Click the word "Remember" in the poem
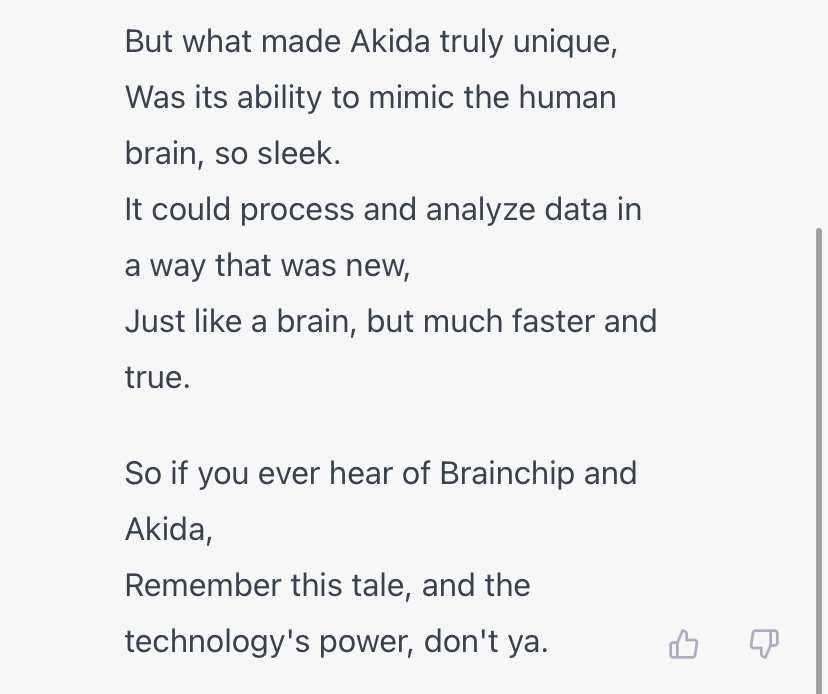The height and width of the screenshot is (694, 828). (203, 585)
